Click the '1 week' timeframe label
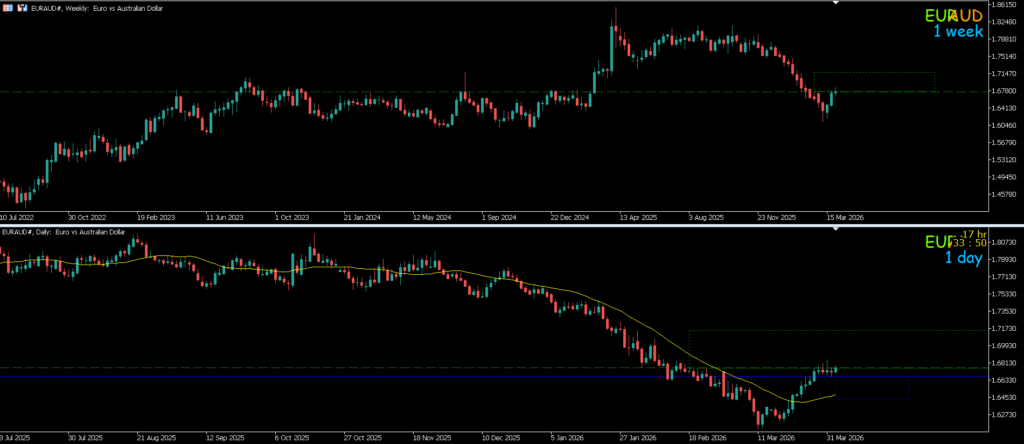This screenshot has width=1024, height=444. click(958, 32)
